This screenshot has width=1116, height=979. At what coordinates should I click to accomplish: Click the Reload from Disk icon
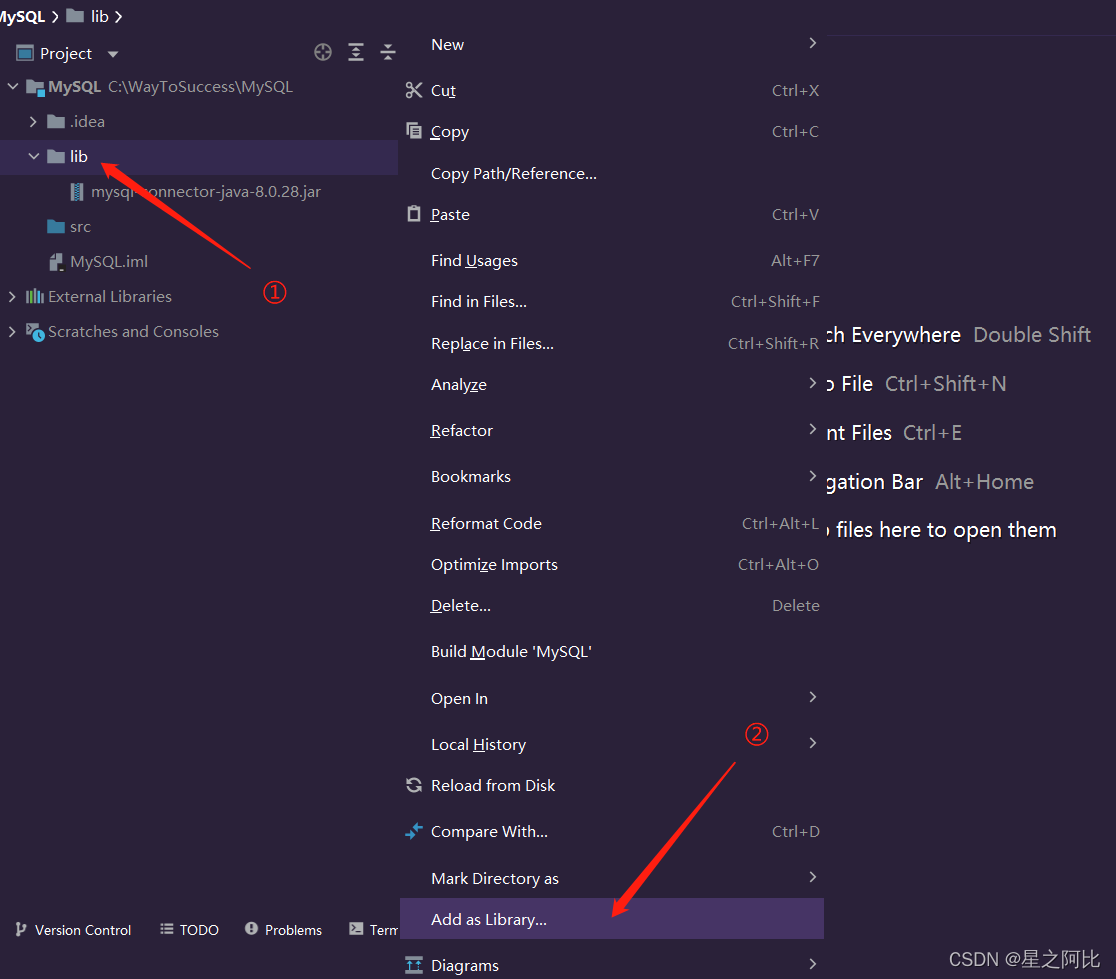tap(414, 785)
